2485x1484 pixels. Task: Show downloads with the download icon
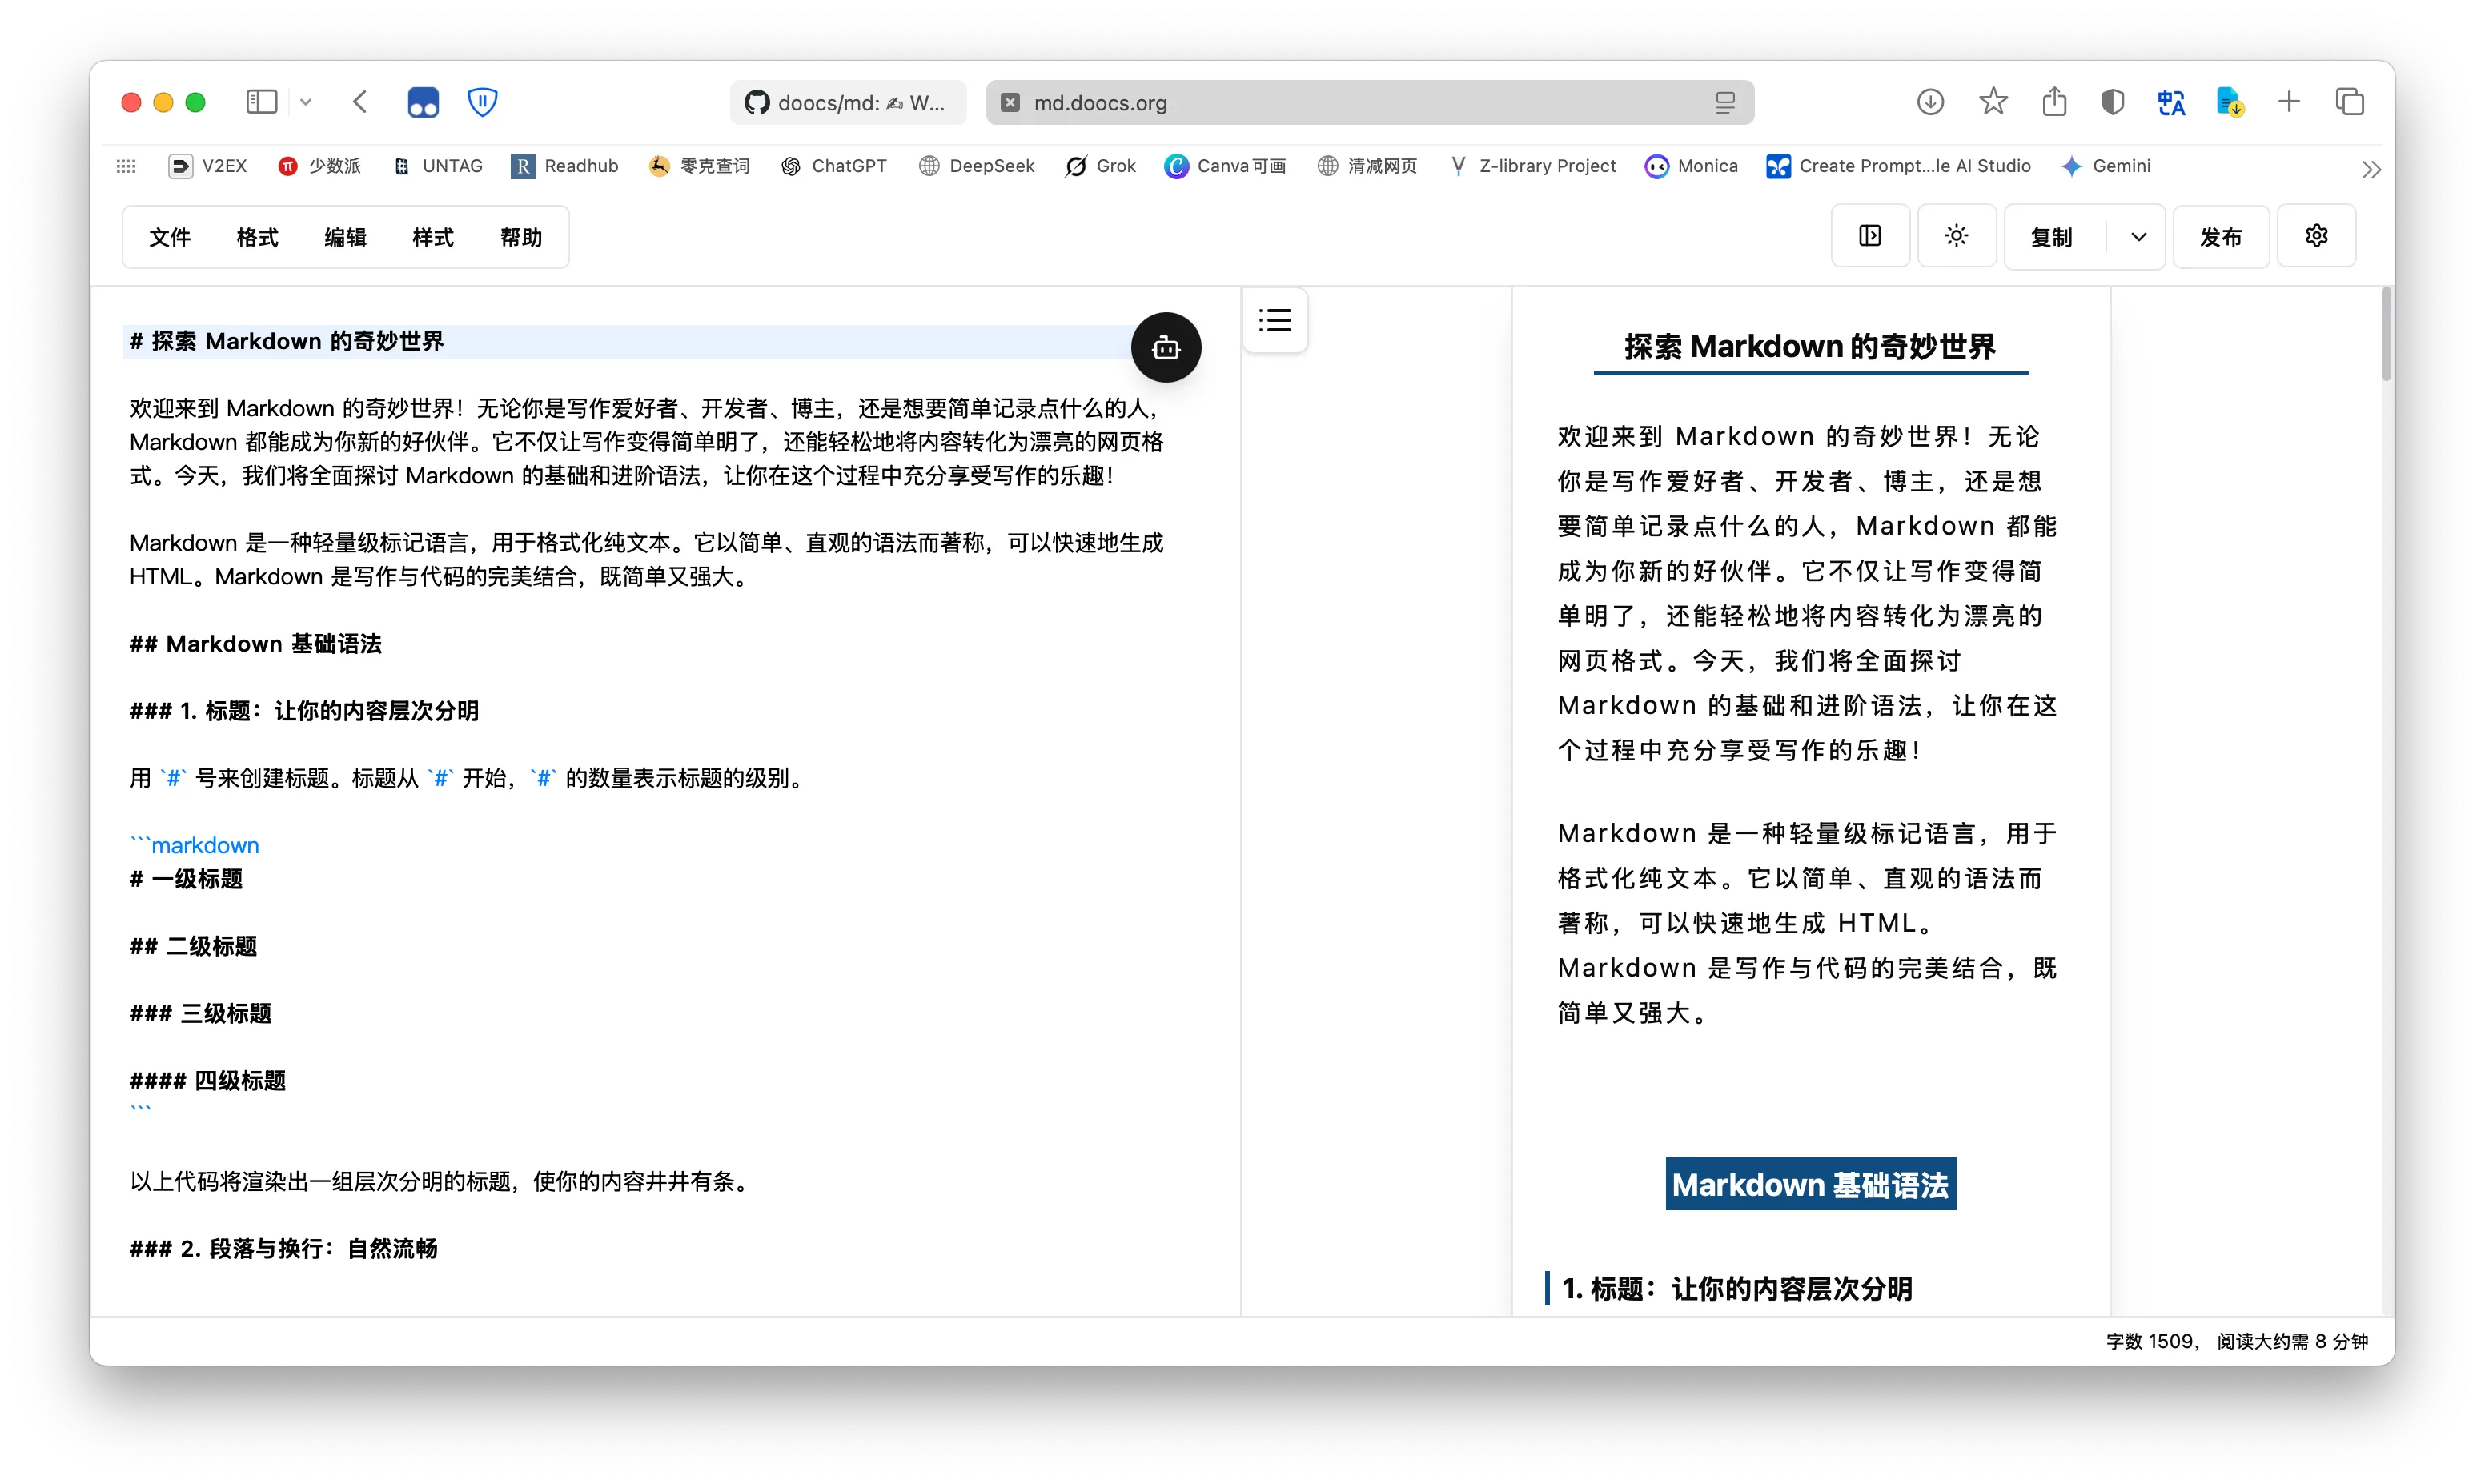[1931, 102]
